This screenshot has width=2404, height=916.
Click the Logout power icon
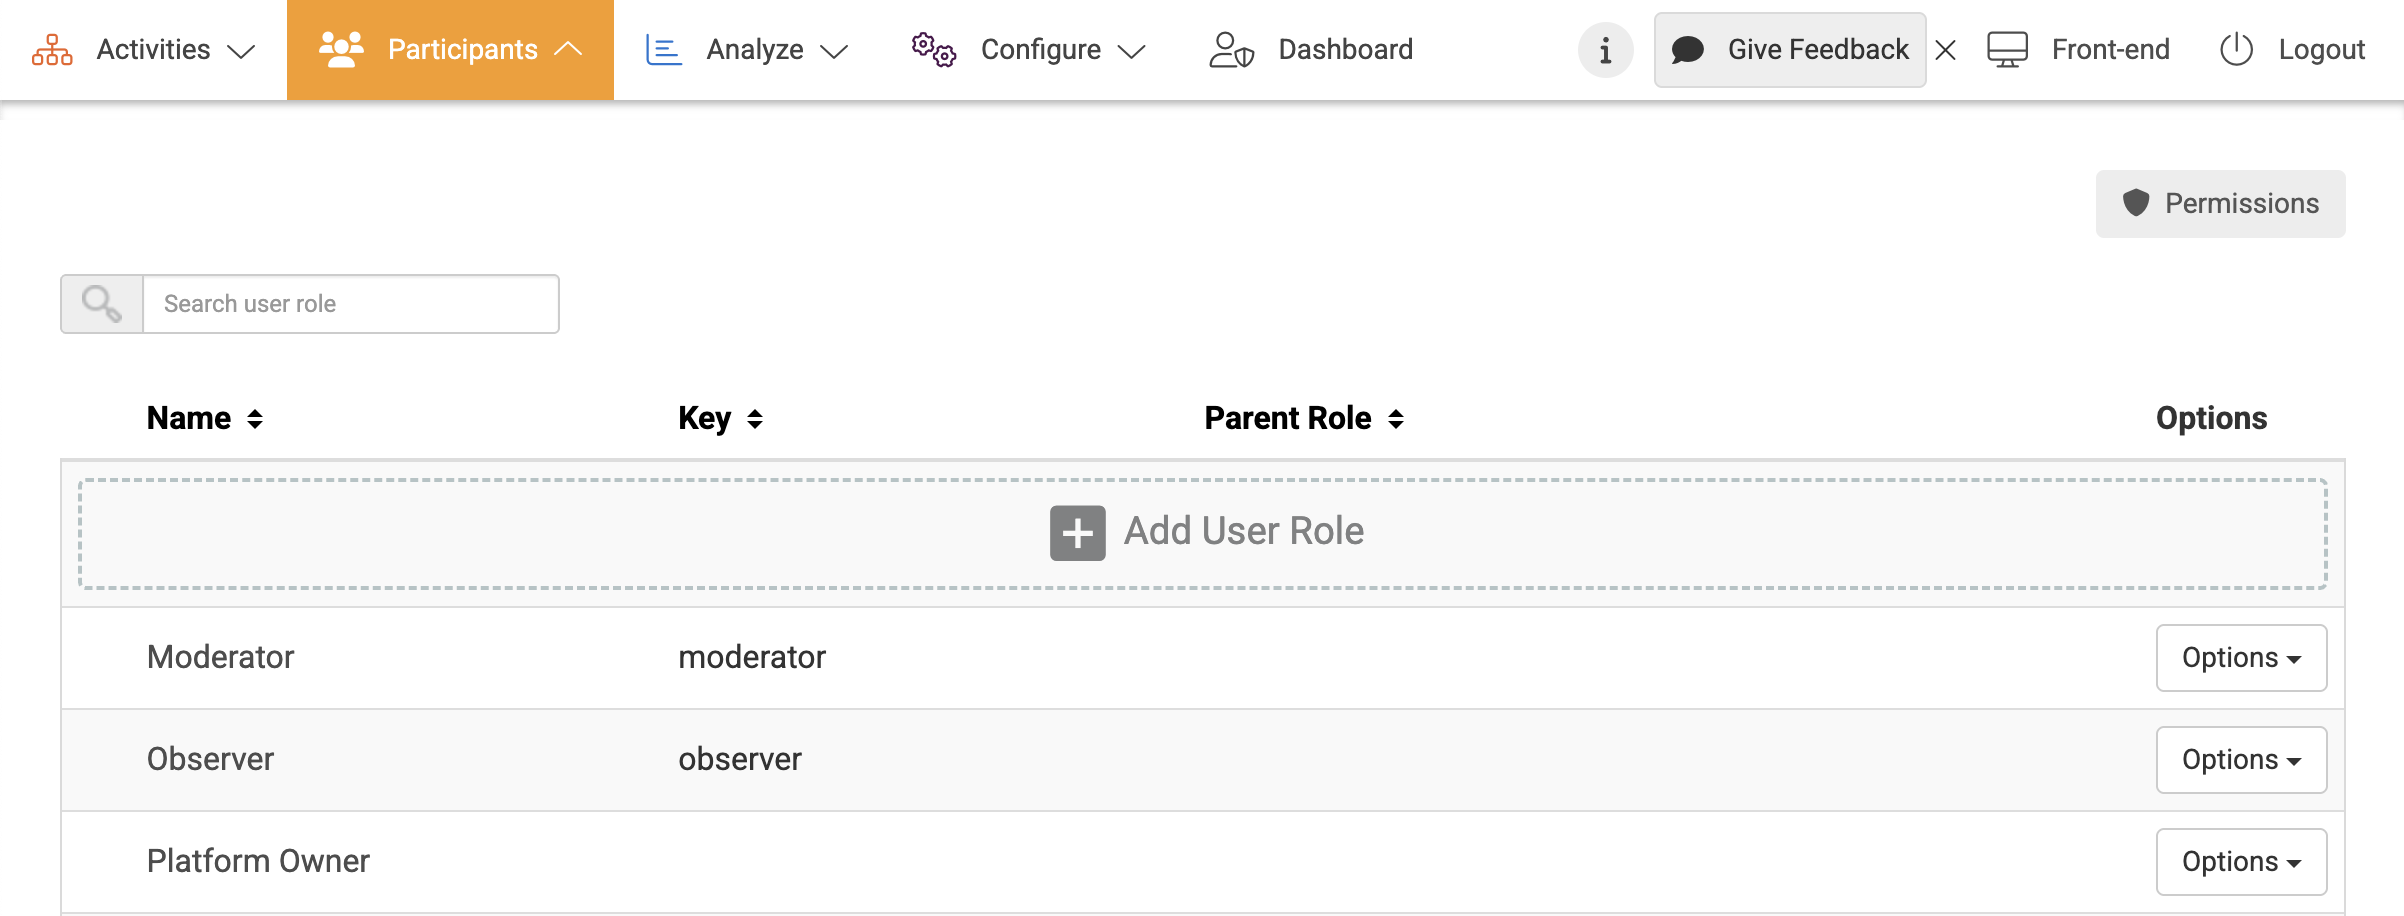pyautogui.click(x=2236, y=50)
